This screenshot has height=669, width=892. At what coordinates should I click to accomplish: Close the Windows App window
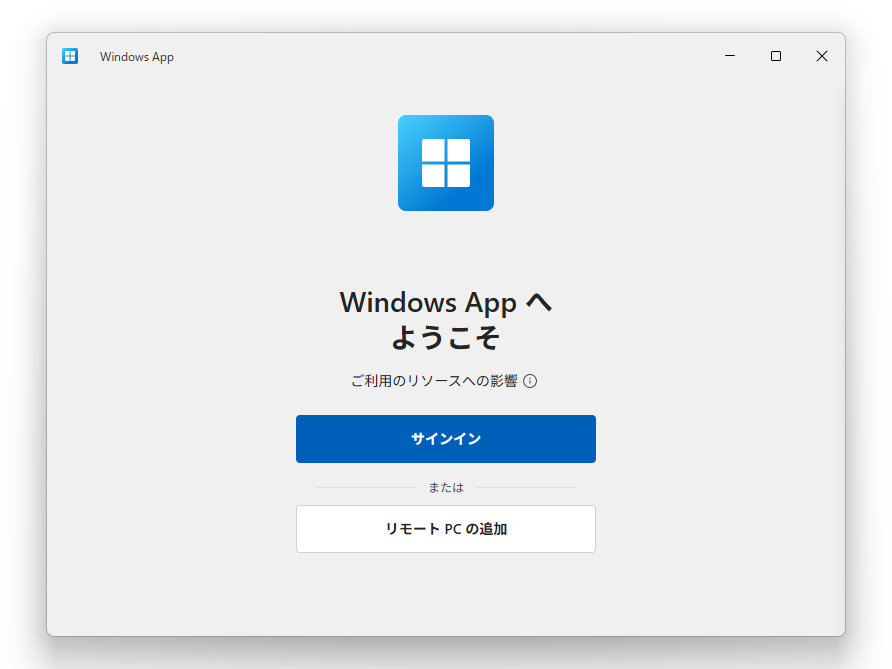pyautogui.click(x=822, y=56)
